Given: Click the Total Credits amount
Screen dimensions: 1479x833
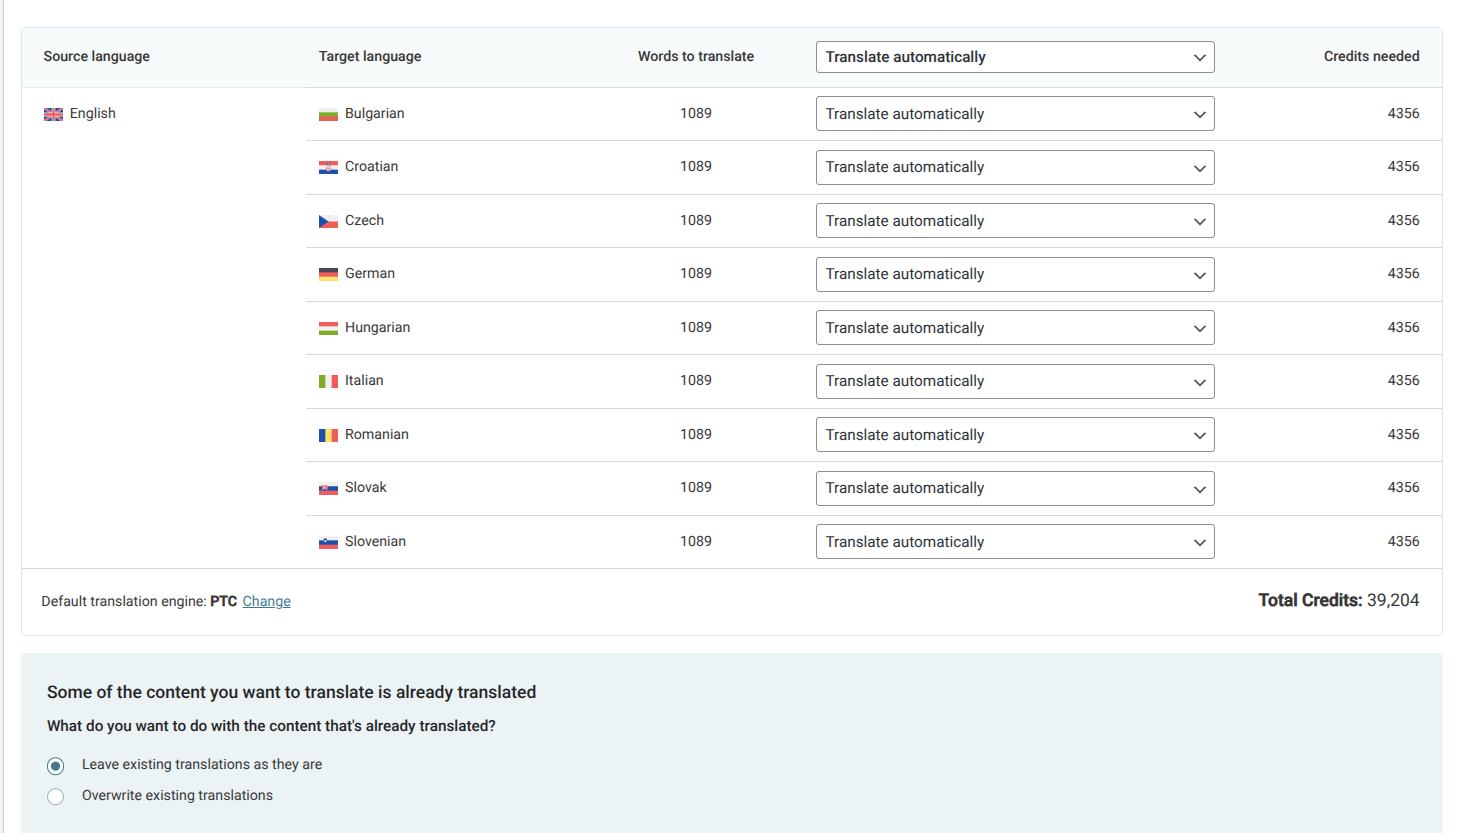Looking at the screenshot, I should click(x=1392, y=600).
